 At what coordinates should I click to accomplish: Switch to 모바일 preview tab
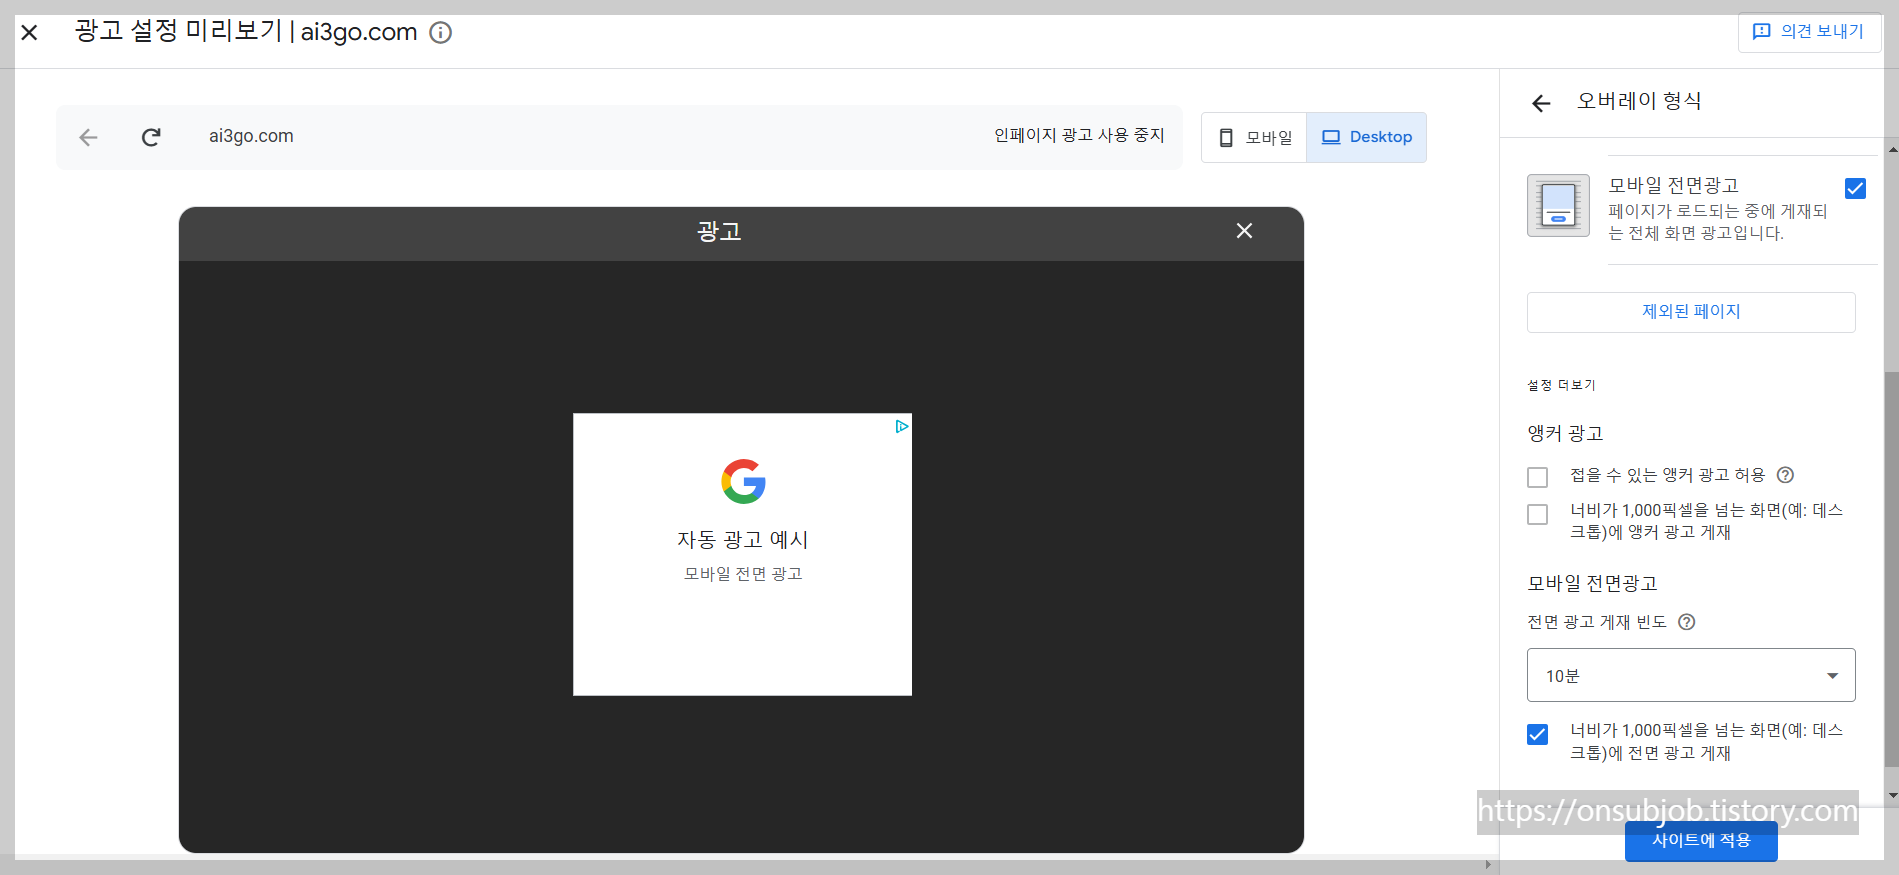(1254, 137)
